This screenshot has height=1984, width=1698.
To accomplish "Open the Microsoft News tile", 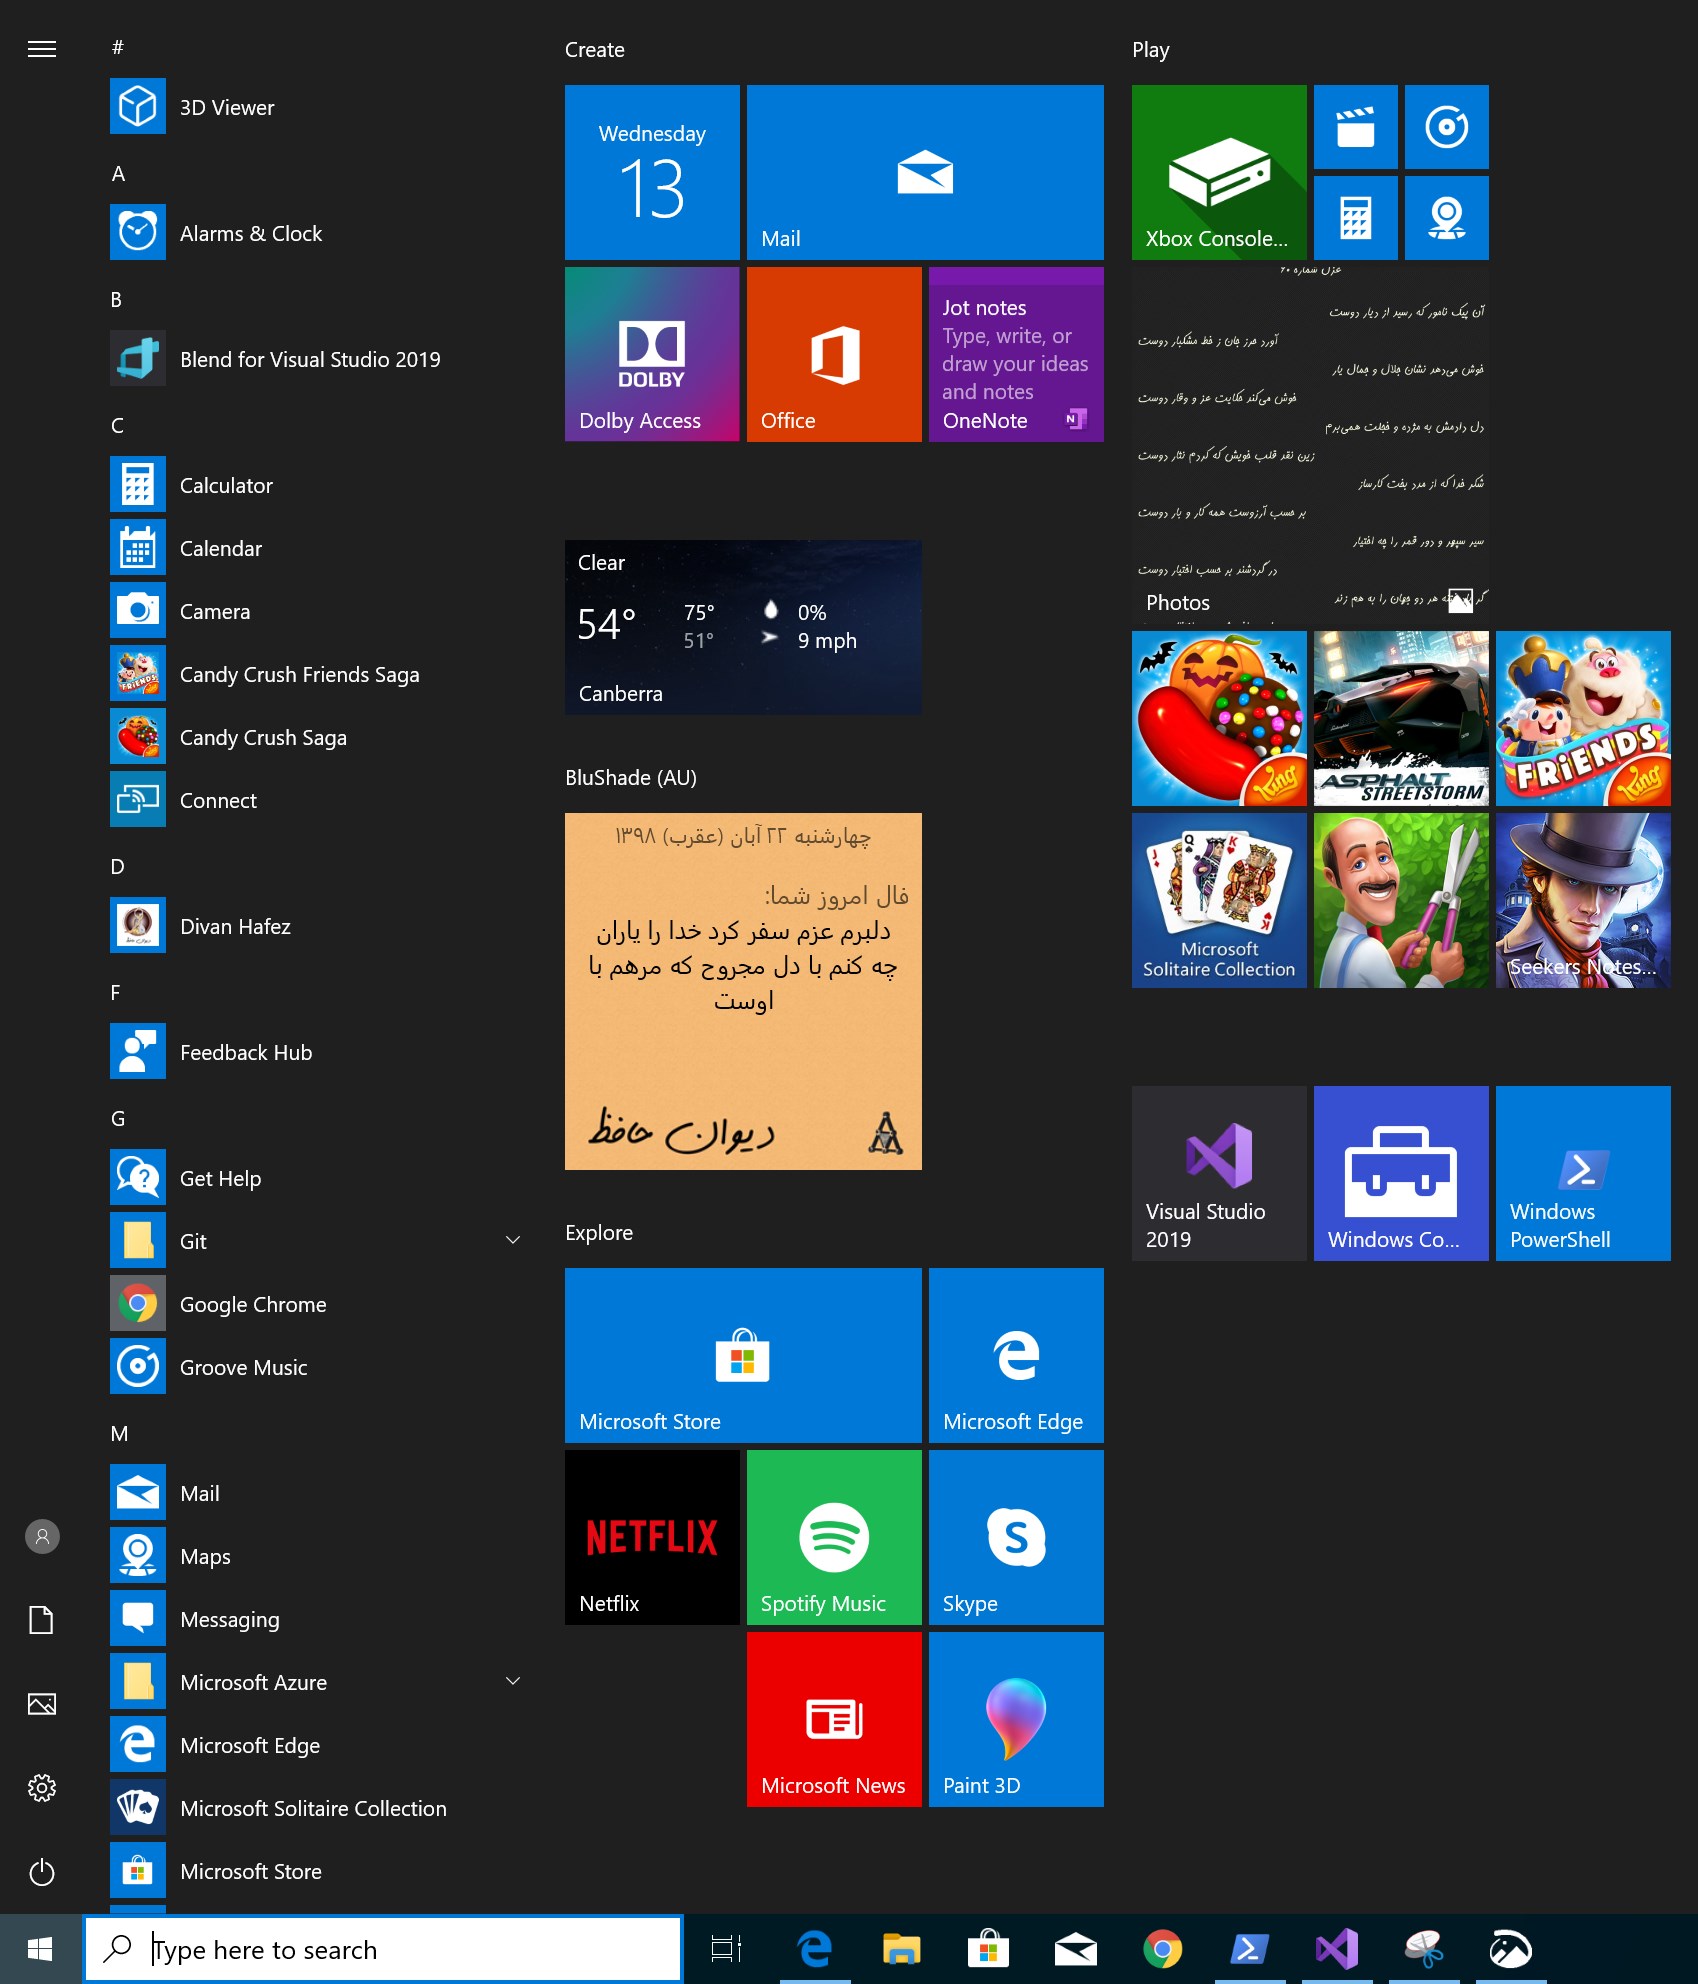I will (x=834, y=1719).
